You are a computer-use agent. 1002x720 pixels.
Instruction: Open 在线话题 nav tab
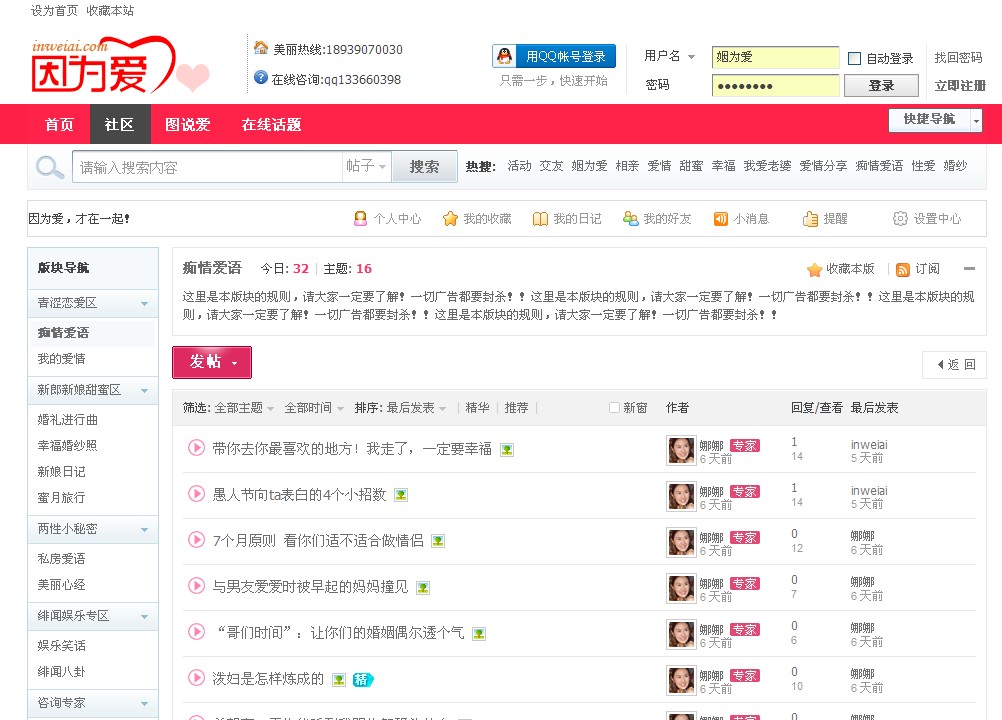[x=271, y=124]
